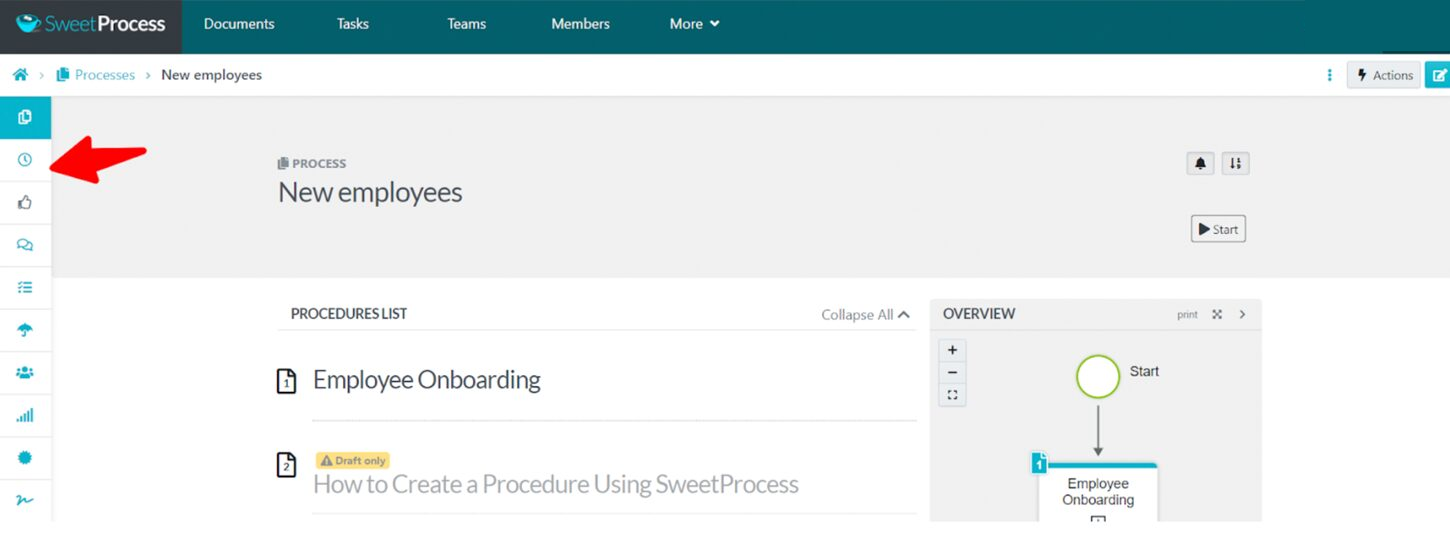Collapse all procedures in list
Screen dimensions: 1450x551
click(x=866, y=314)
